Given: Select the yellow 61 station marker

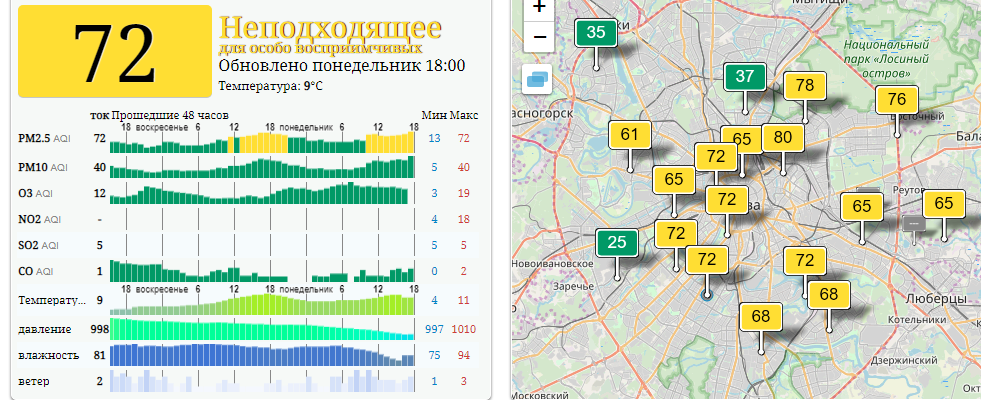Looking at the screenshot, I should (630, 134).
